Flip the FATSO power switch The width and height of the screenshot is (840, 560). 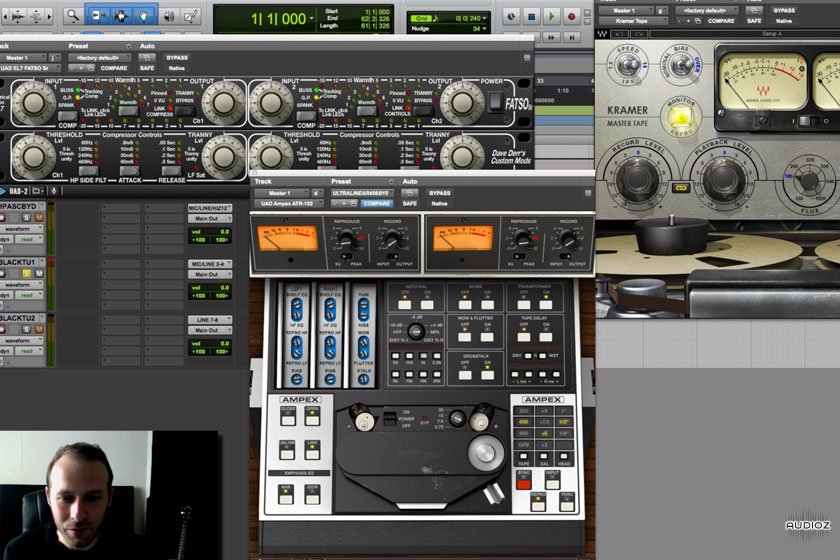[494, 101]
